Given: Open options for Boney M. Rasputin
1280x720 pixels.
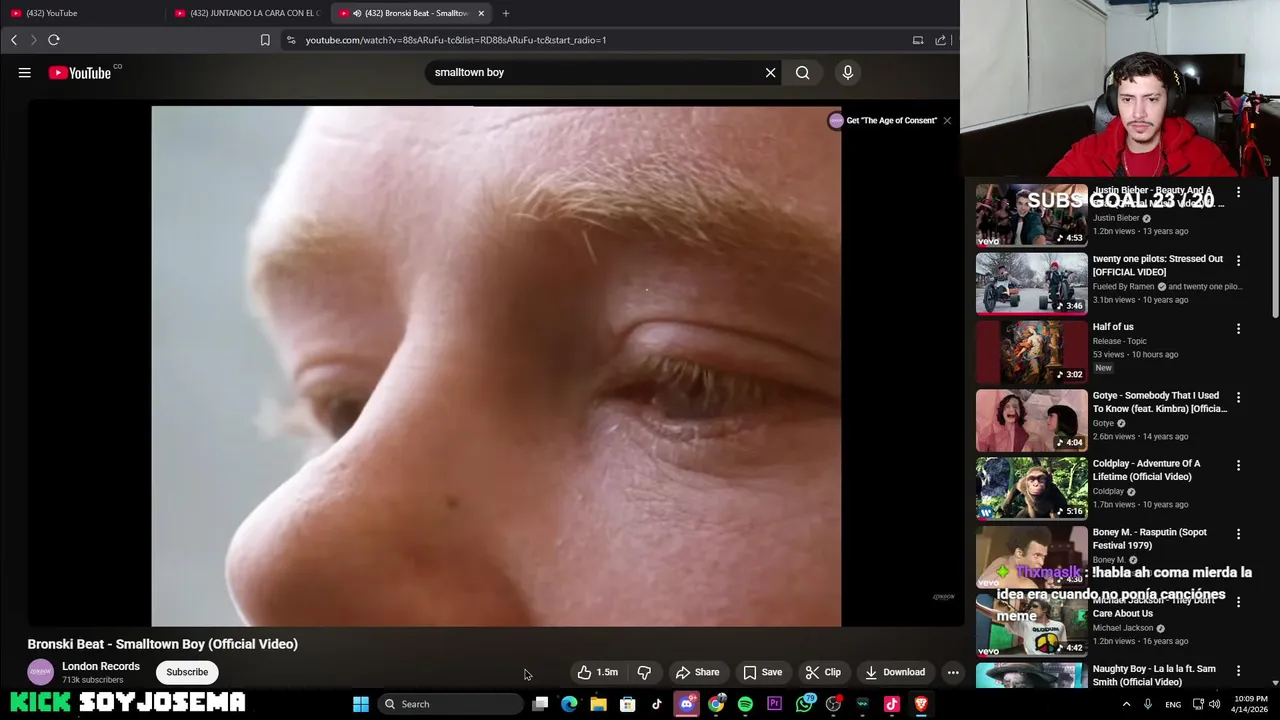Looking at the screenshot, I should click(x=1238, y=534).
